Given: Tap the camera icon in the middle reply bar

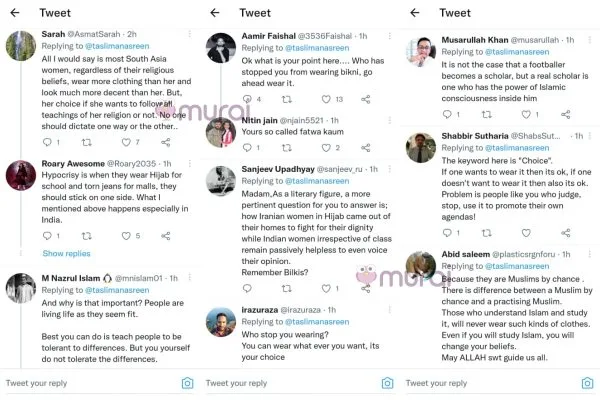Looking at the screenshot, I should click(387, 383).
